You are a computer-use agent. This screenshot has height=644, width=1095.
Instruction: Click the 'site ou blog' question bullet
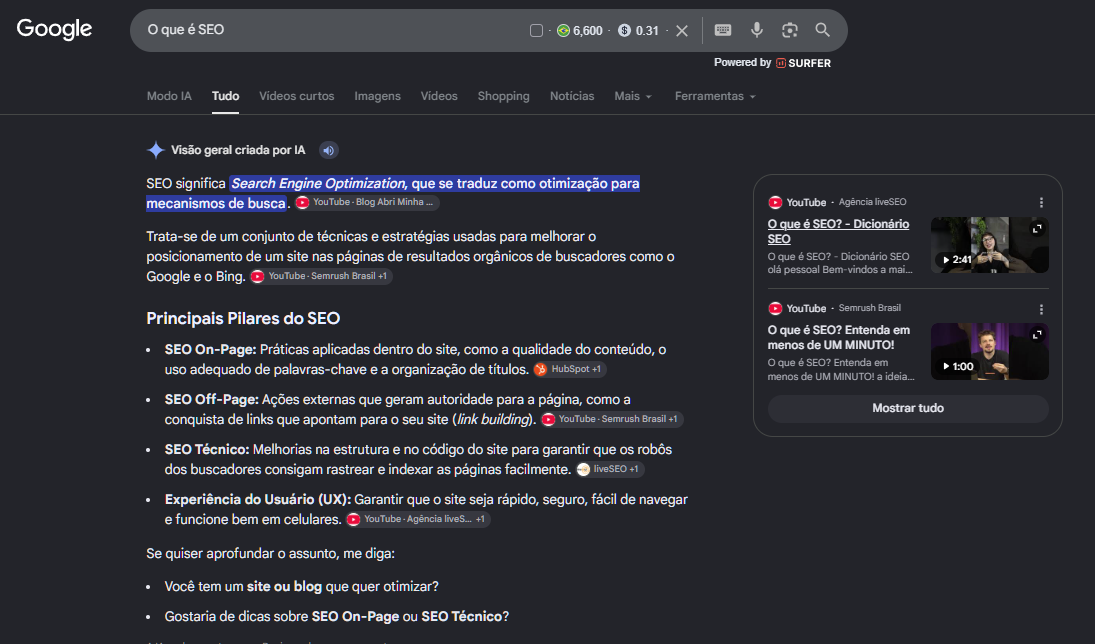tap(302, 587)
